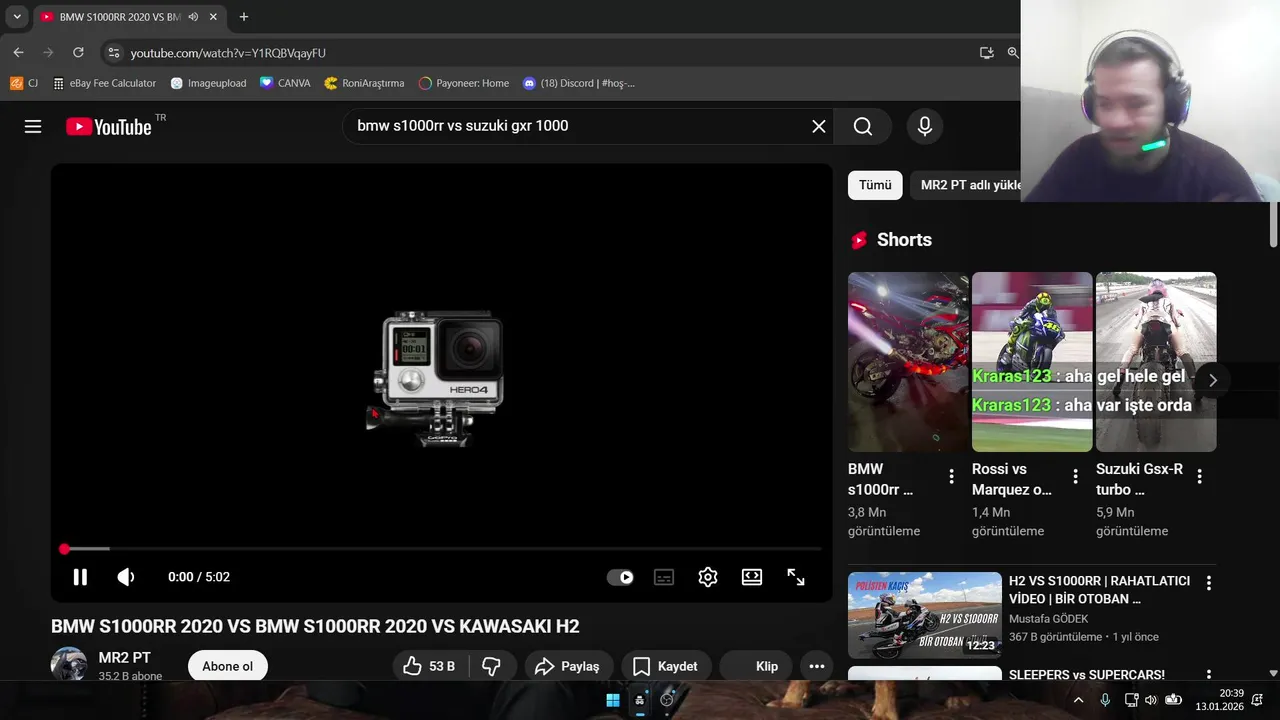Clear the search box with the X
Viewport: 1280px width, 720px height.
pos(818,126)
